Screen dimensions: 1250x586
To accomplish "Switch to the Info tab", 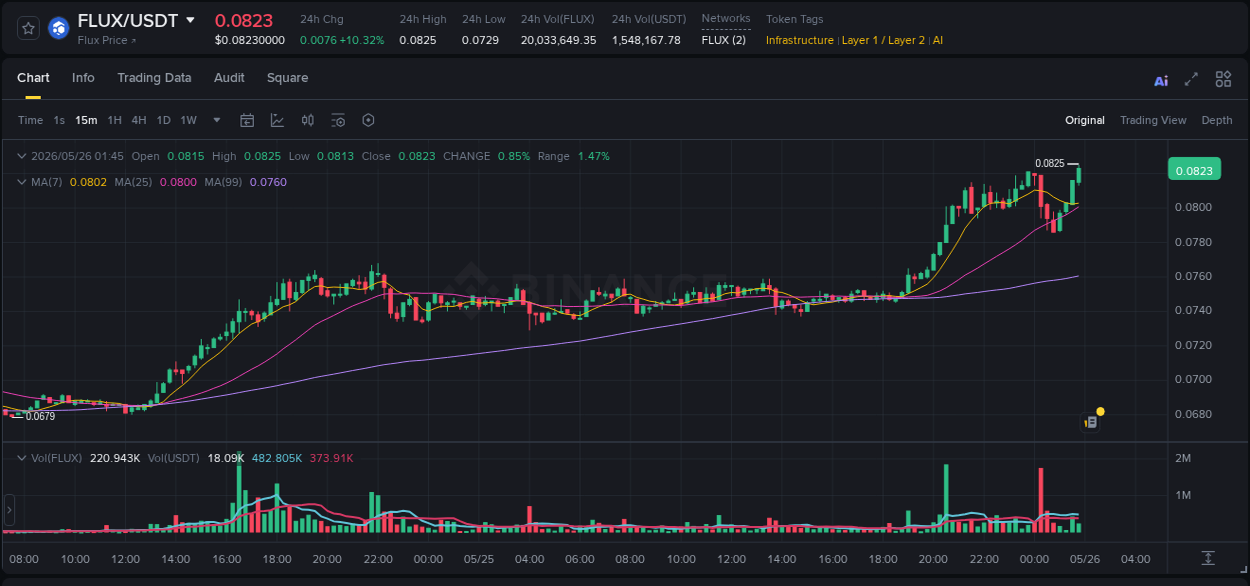I will click(83, 78).
